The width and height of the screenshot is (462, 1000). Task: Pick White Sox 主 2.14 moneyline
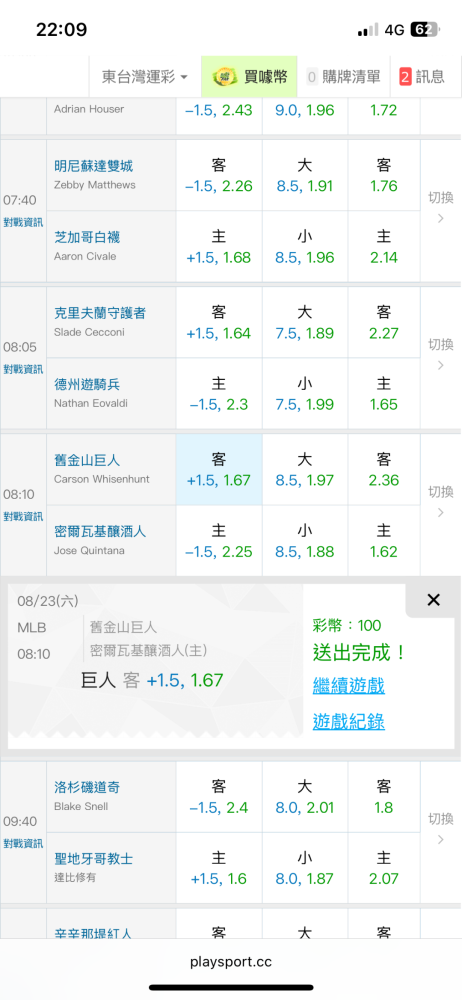(x=384, y=247)
